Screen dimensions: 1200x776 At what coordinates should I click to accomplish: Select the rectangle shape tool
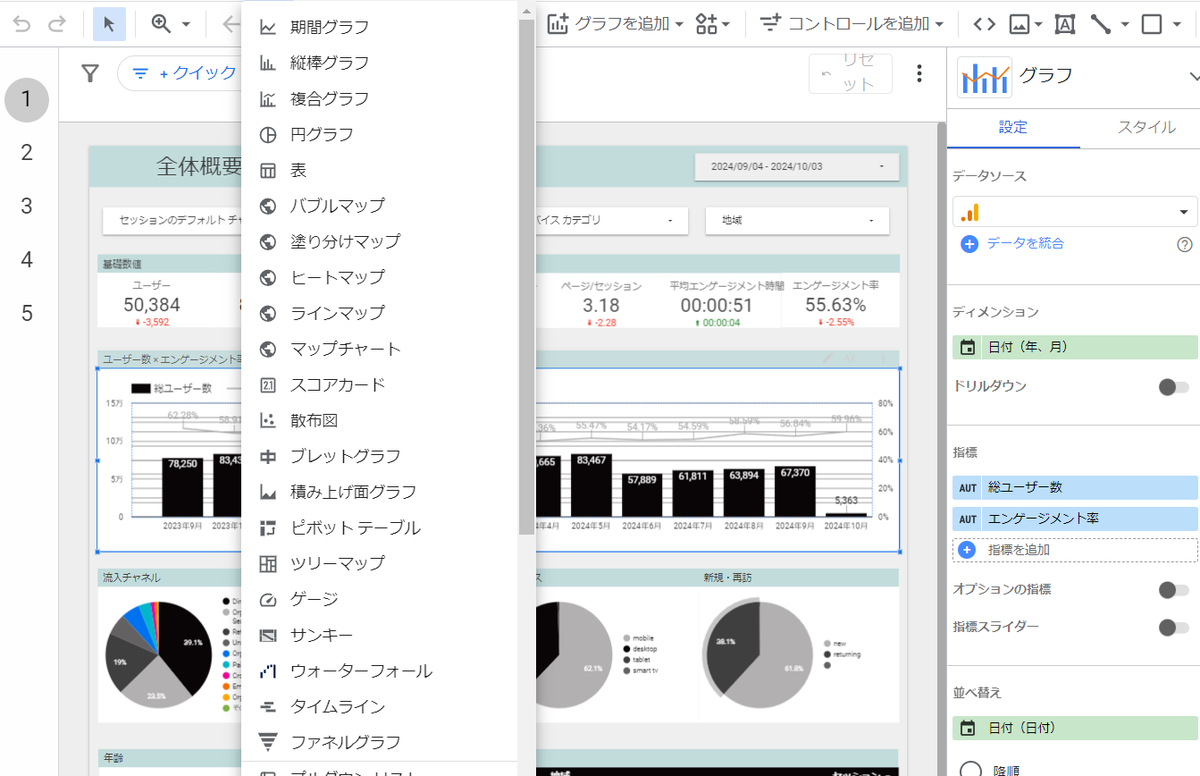pyautogui.click(x=1152, y=24)
